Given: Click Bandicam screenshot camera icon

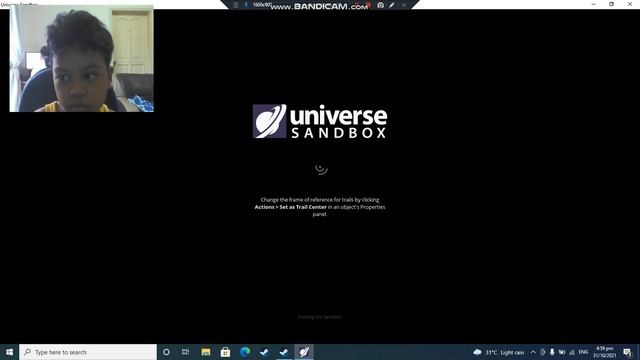Looking at the screenshot, I should pyautogui.click(x=380, y=5).
